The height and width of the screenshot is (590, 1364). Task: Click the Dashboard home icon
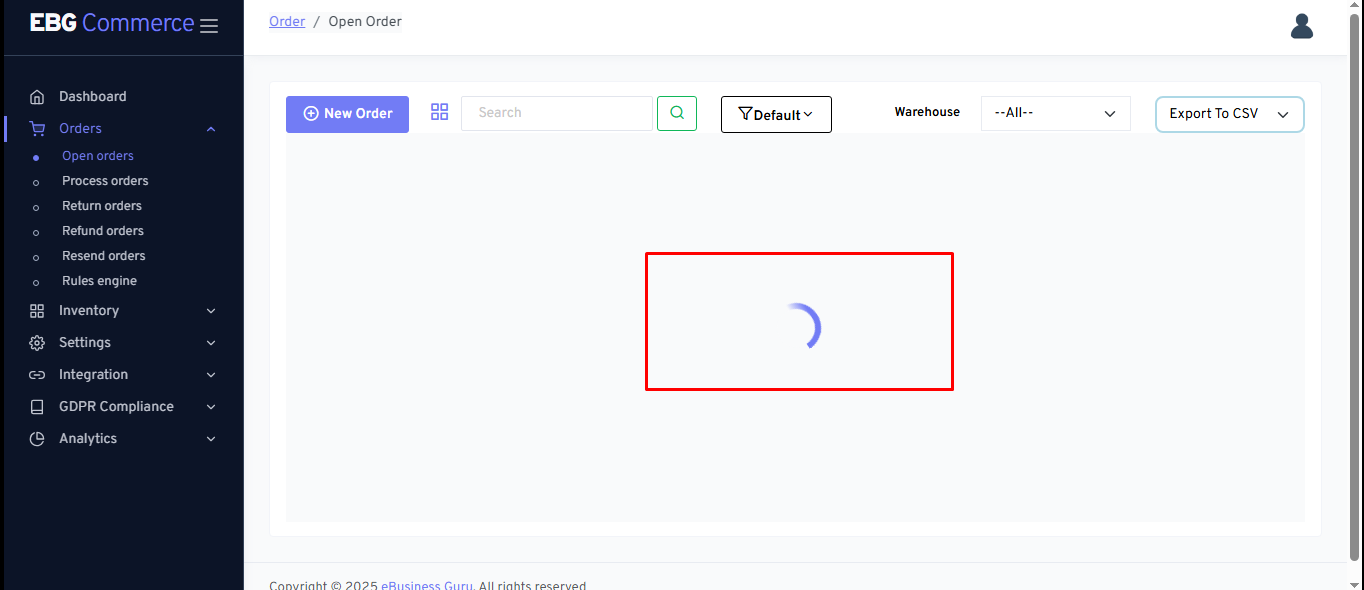tap(37, 97)
